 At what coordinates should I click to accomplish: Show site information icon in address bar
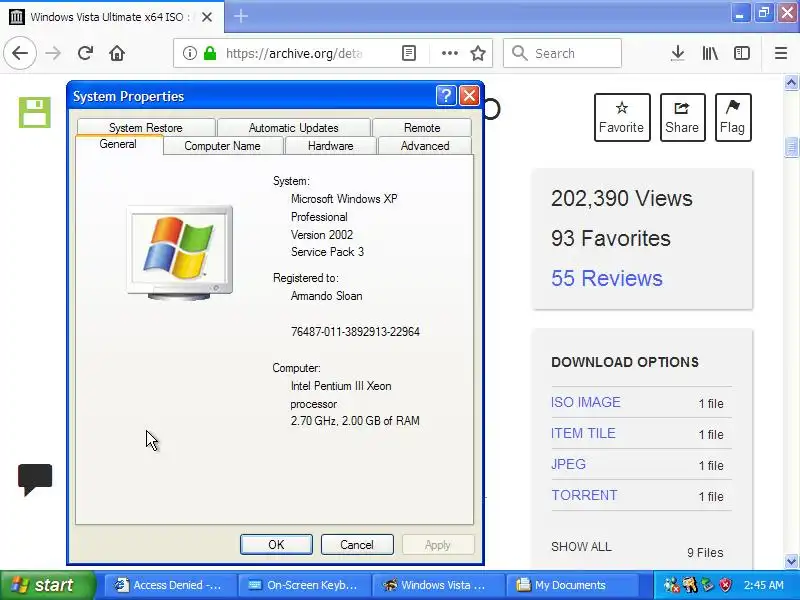(x=189, y=53)
